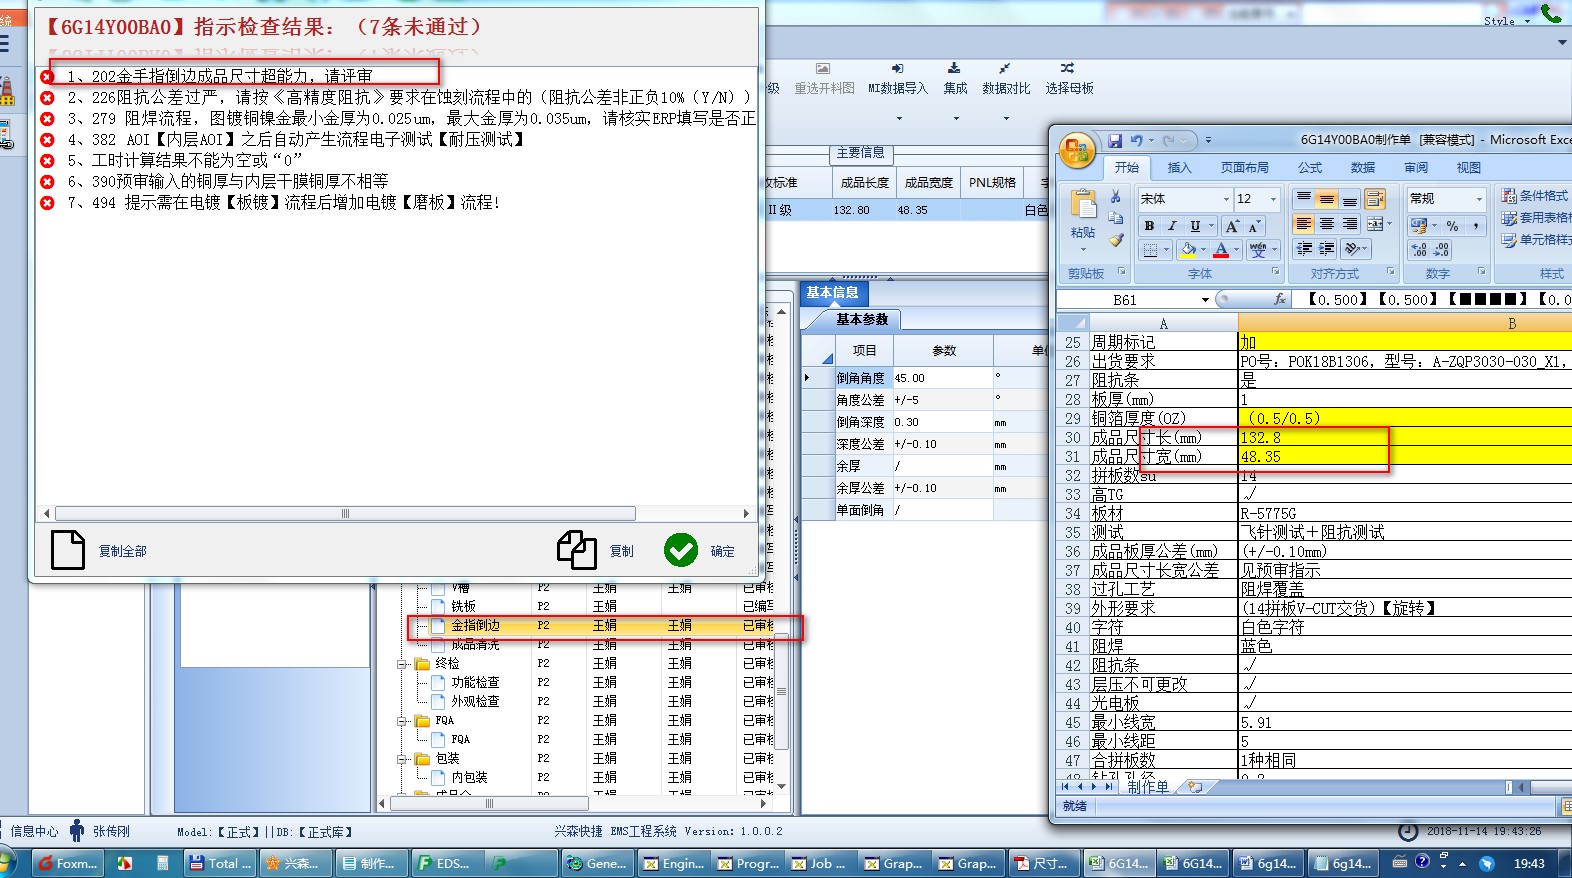
Task: Toggle middle vertical alignment
Action: point(1326,199)
